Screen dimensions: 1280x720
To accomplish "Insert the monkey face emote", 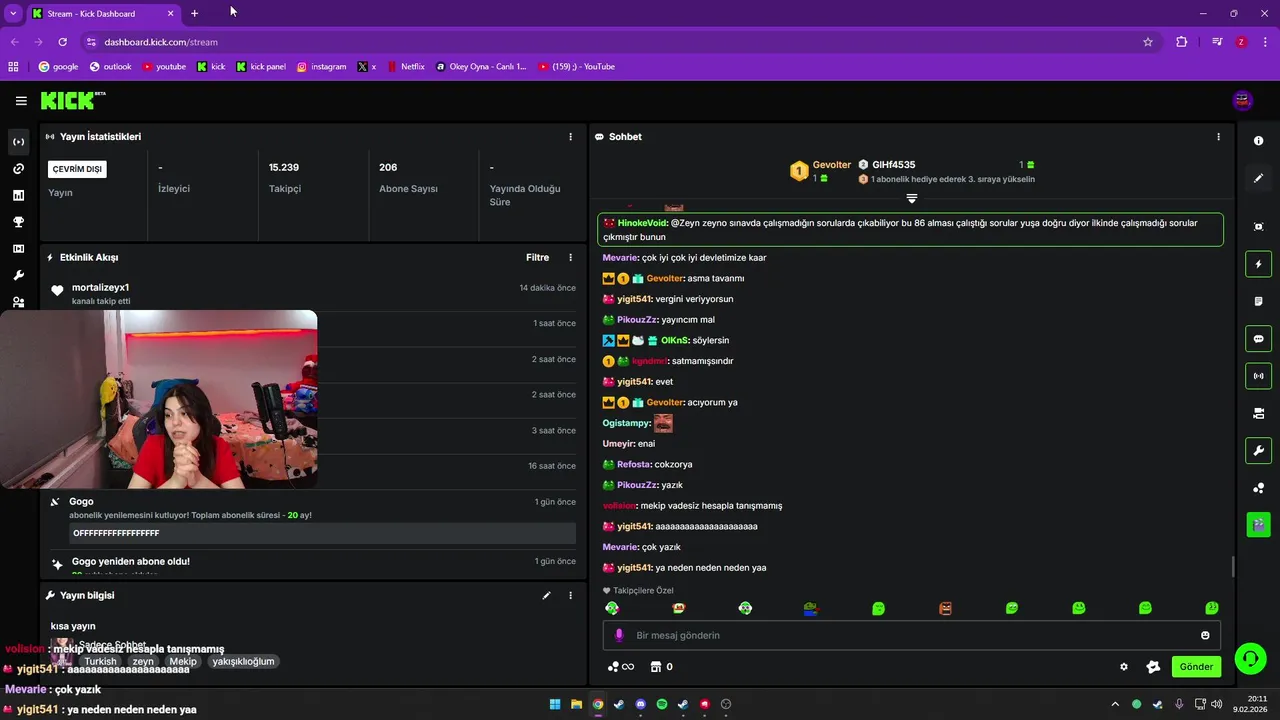I will coord(679,608).
